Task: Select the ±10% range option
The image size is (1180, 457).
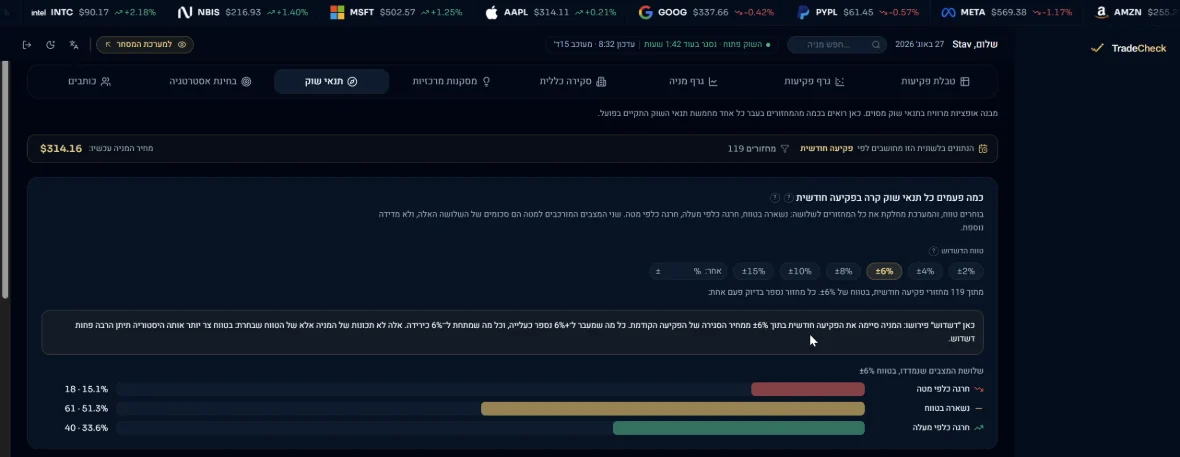Action: [x=800, y=271]
